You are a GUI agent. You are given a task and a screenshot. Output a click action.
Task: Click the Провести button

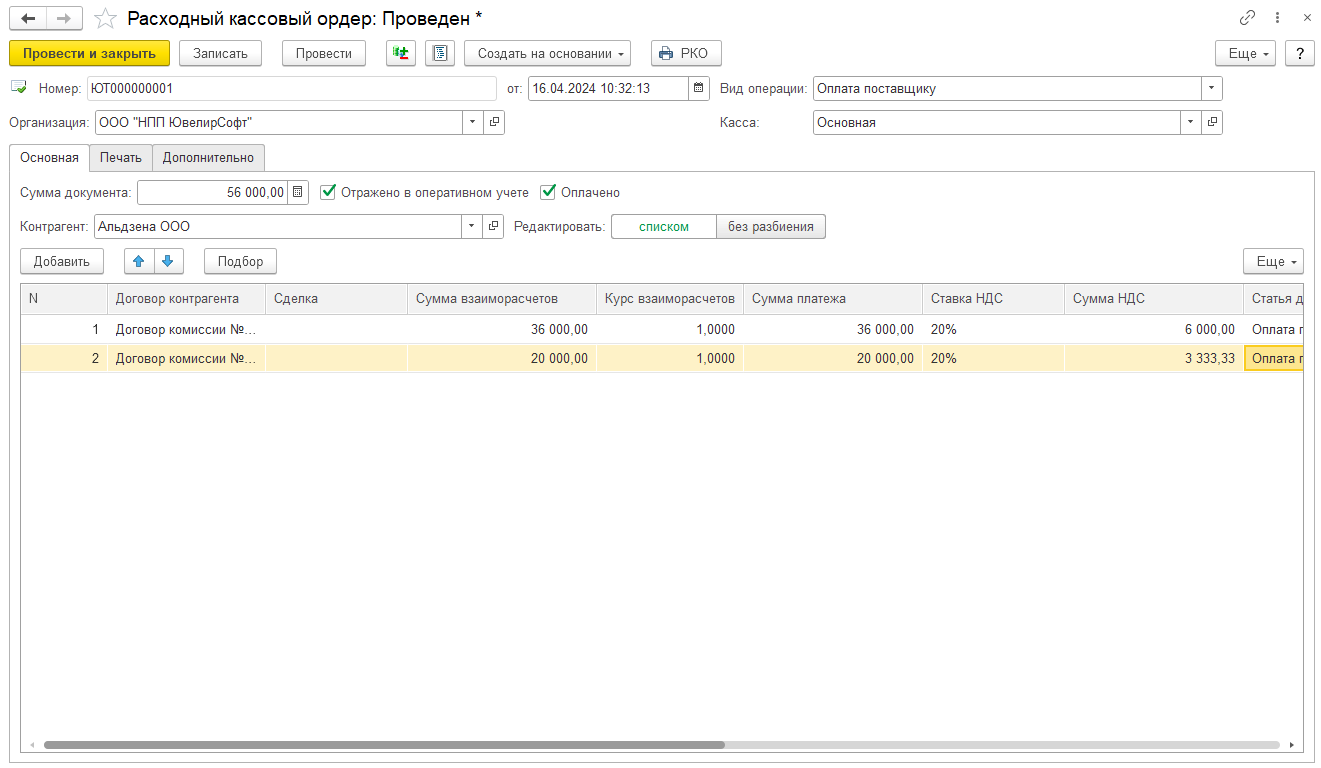324,53
